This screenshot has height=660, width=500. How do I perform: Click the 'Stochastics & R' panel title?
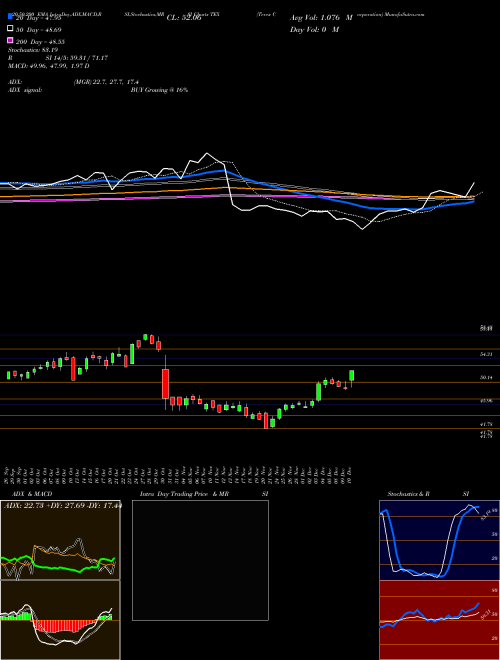[408, 494]
